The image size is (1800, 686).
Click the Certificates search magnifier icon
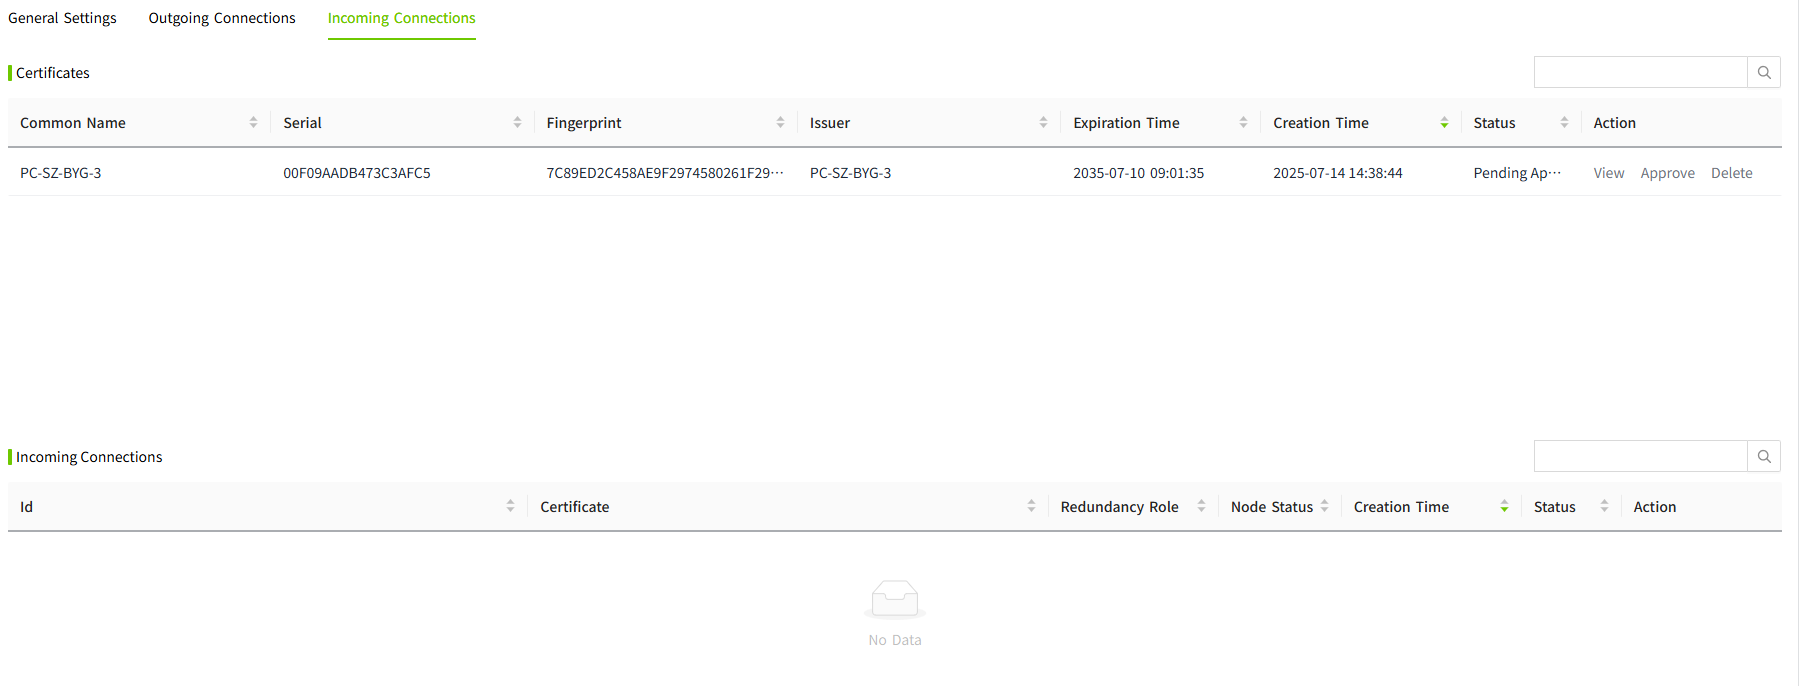[x=1764, y=72]
